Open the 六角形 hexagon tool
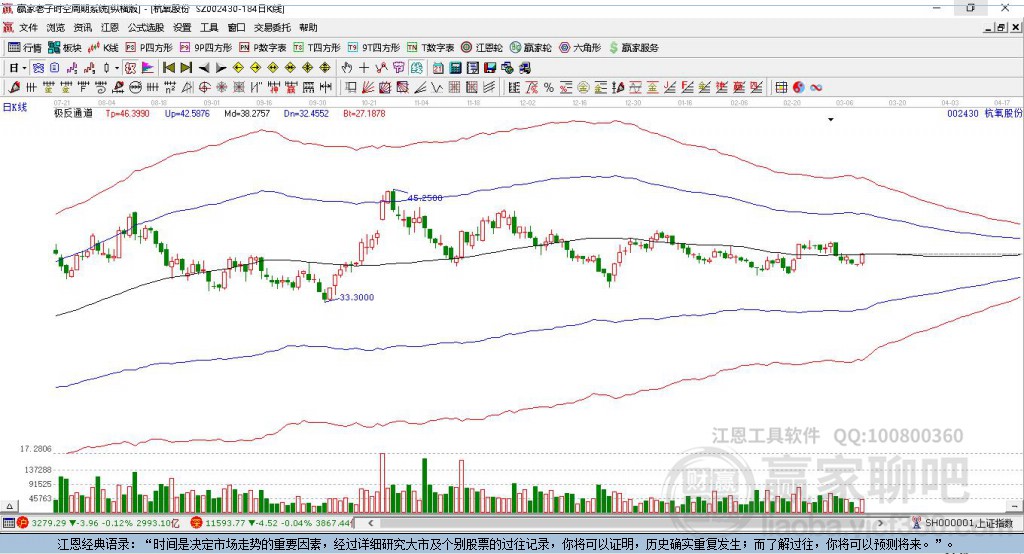The height and width of the screenshot is (554, 1024). tap(580, 48)
